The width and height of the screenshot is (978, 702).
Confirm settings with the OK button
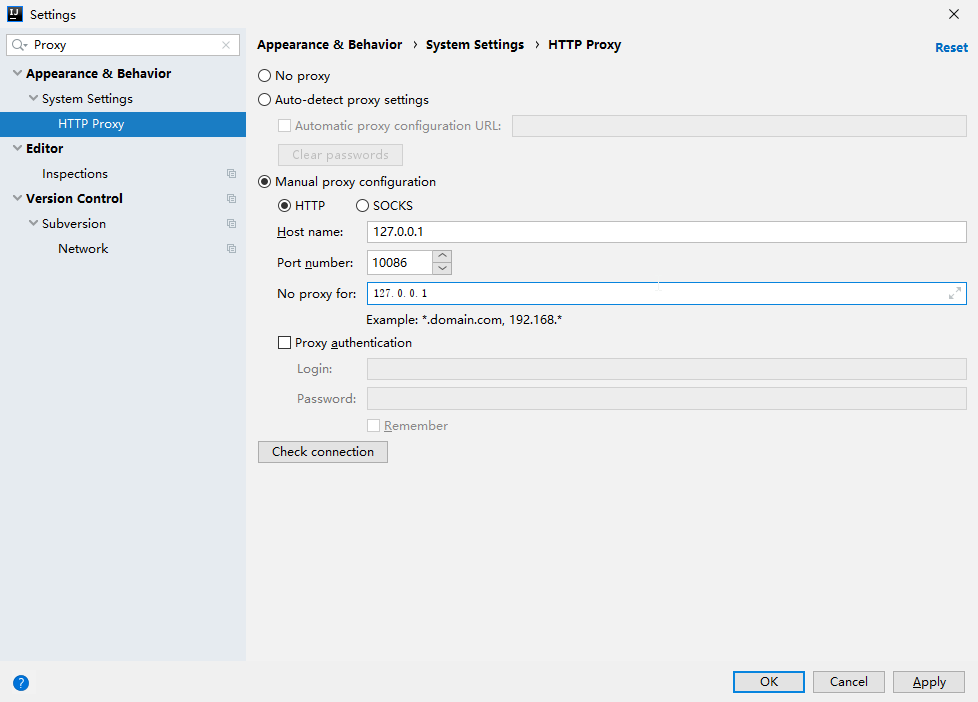click(768, 682)
